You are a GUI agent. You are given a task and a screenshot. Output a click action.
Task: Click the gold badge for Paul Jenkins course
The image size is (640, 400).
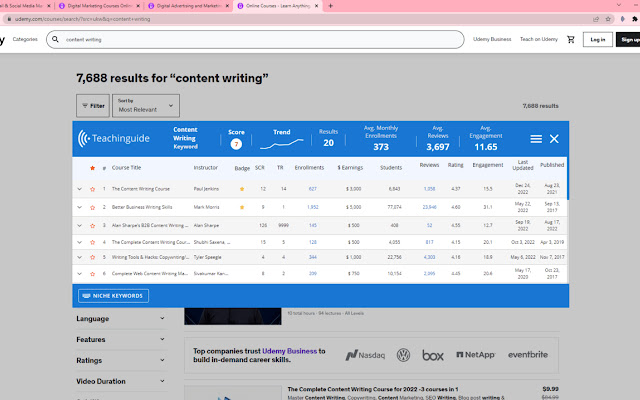[x=241, y=188]
